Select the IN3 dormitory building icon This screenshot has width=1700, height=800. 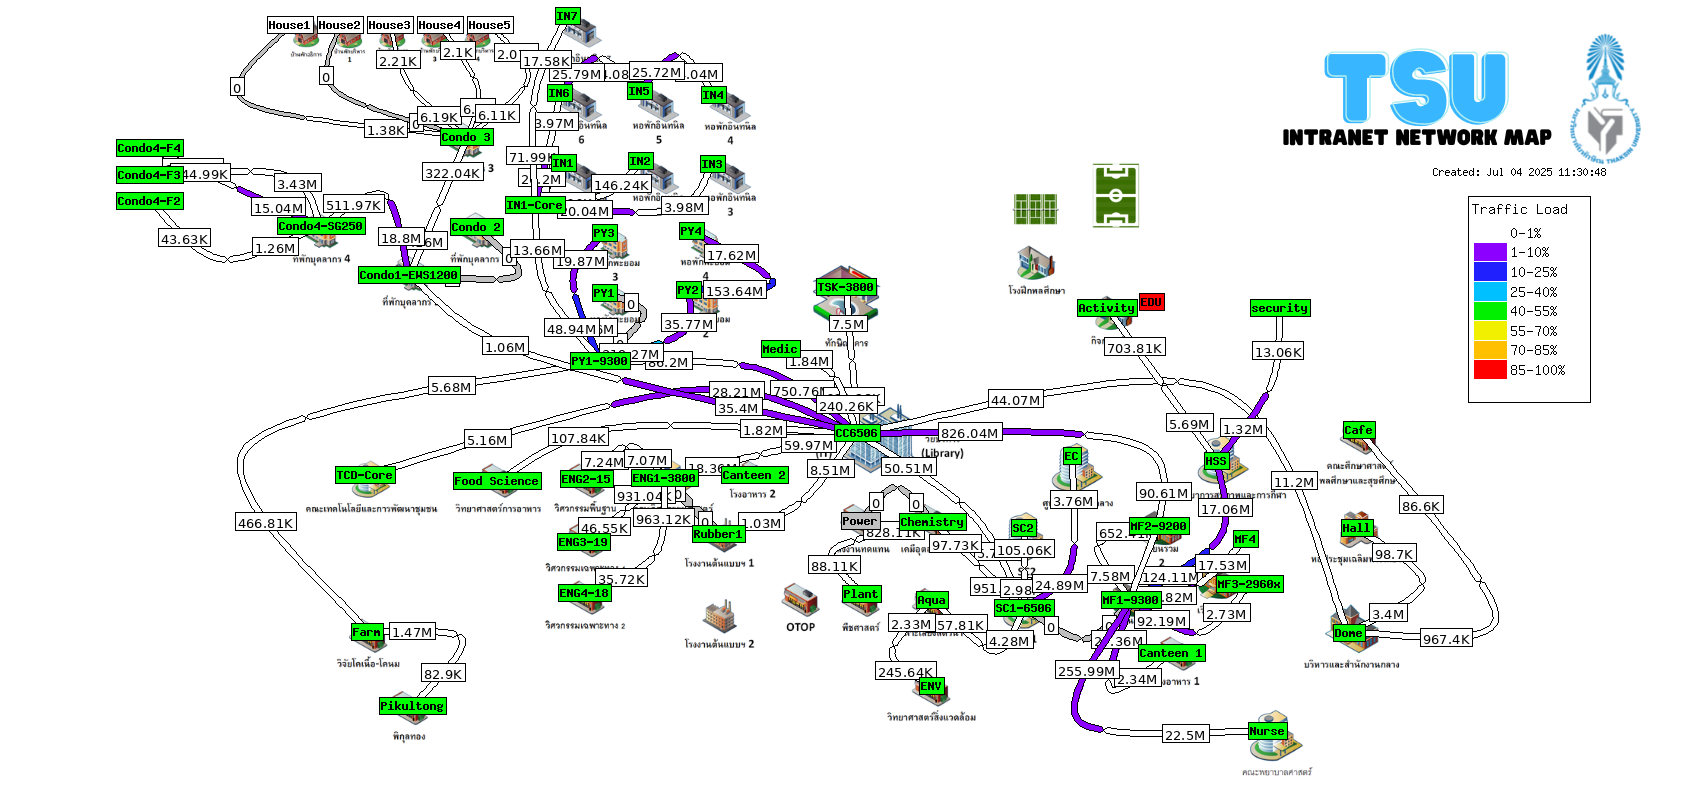732,177
